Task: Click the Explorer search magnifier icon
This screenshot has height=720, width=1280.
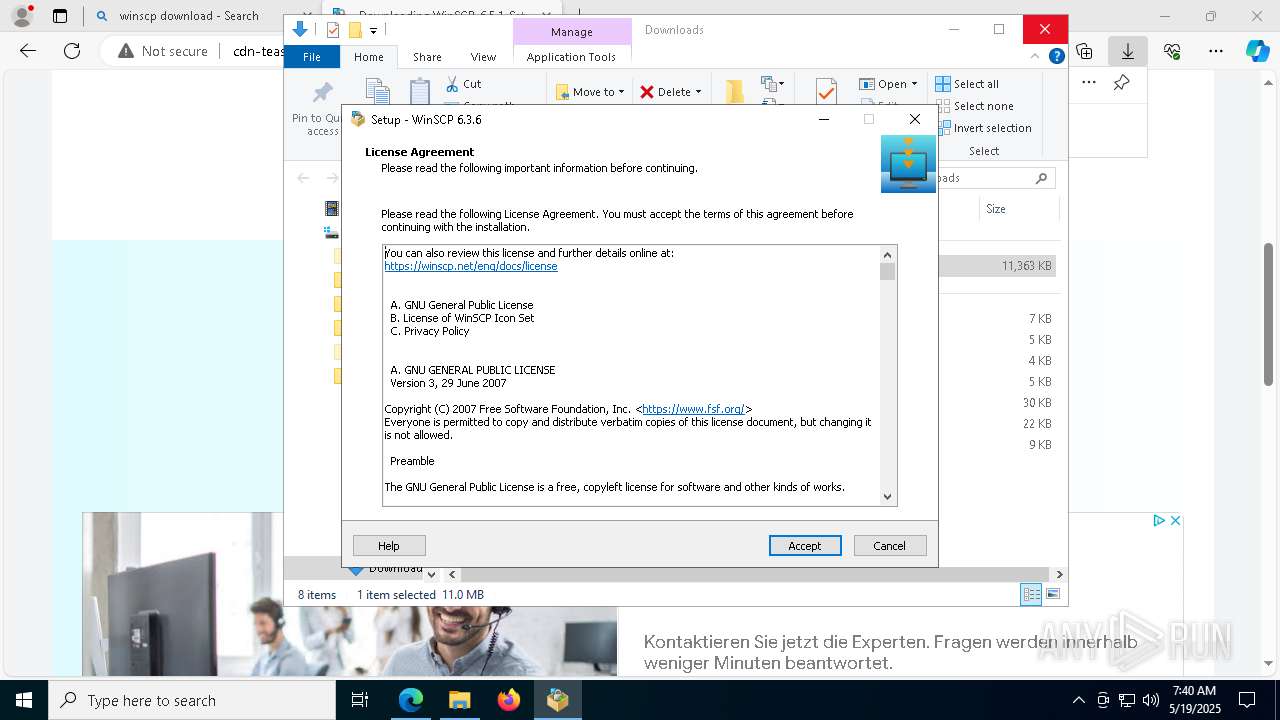Action: [1041, 178]
